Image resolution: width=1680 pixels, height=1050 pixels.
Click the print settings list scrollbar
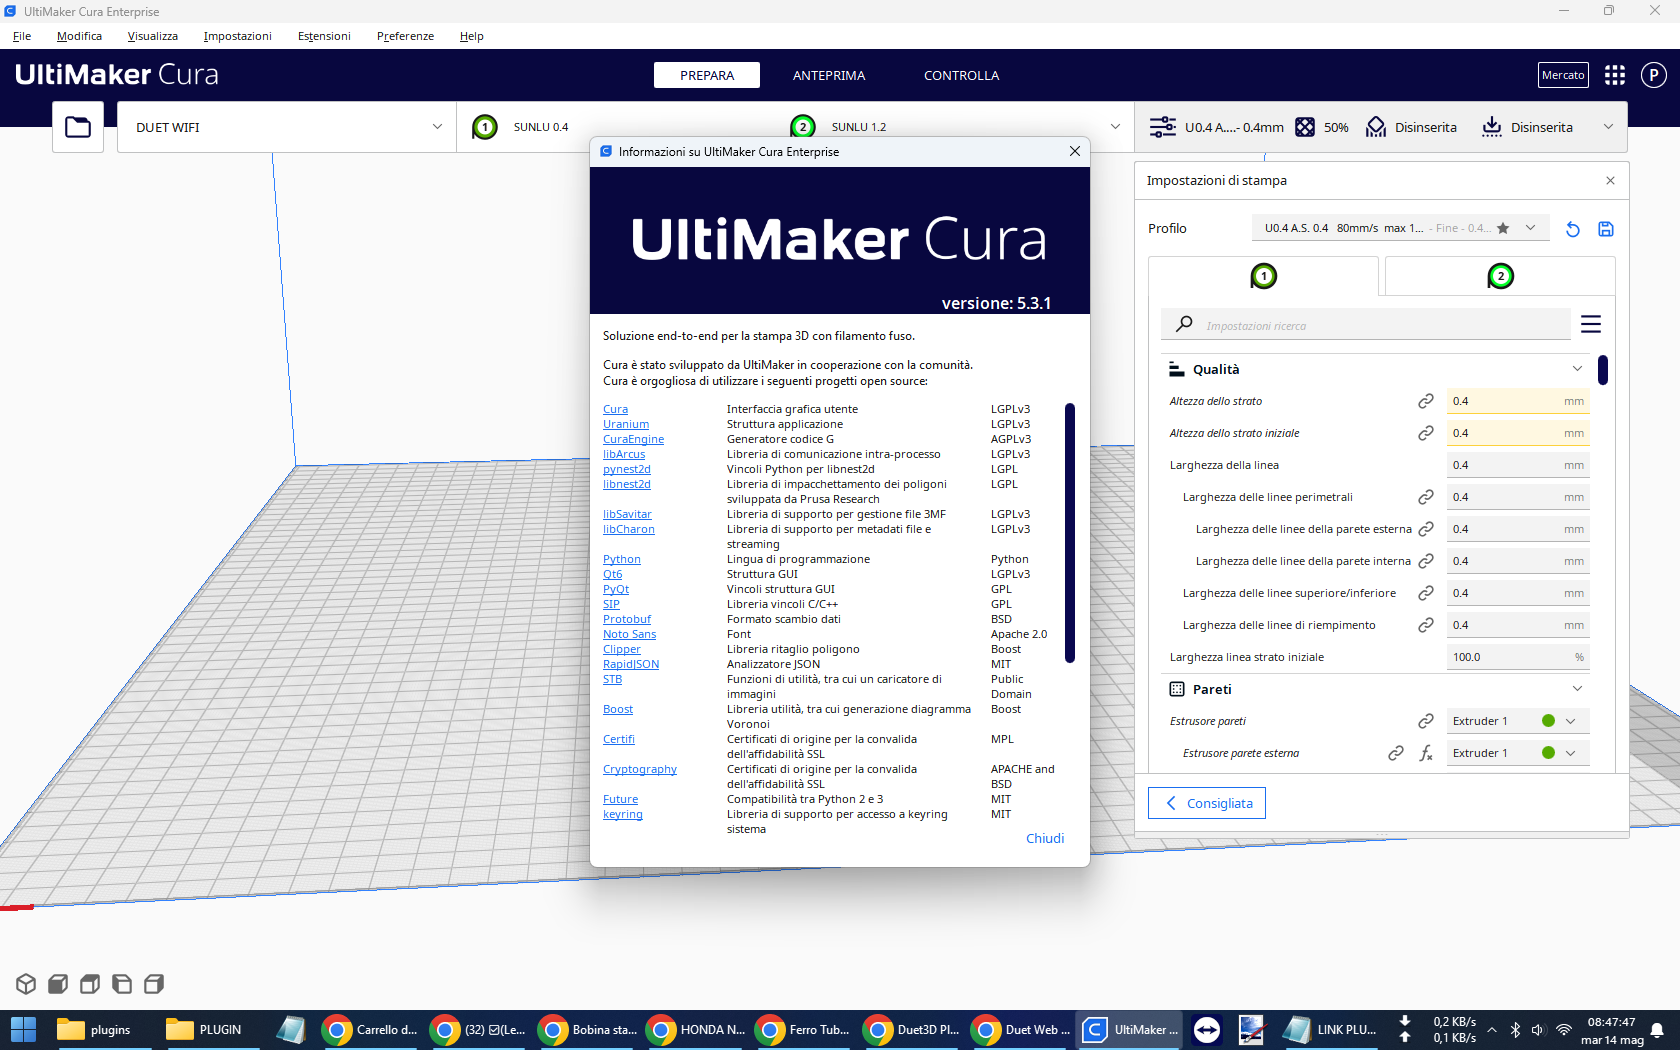[x=1603, y=370]
